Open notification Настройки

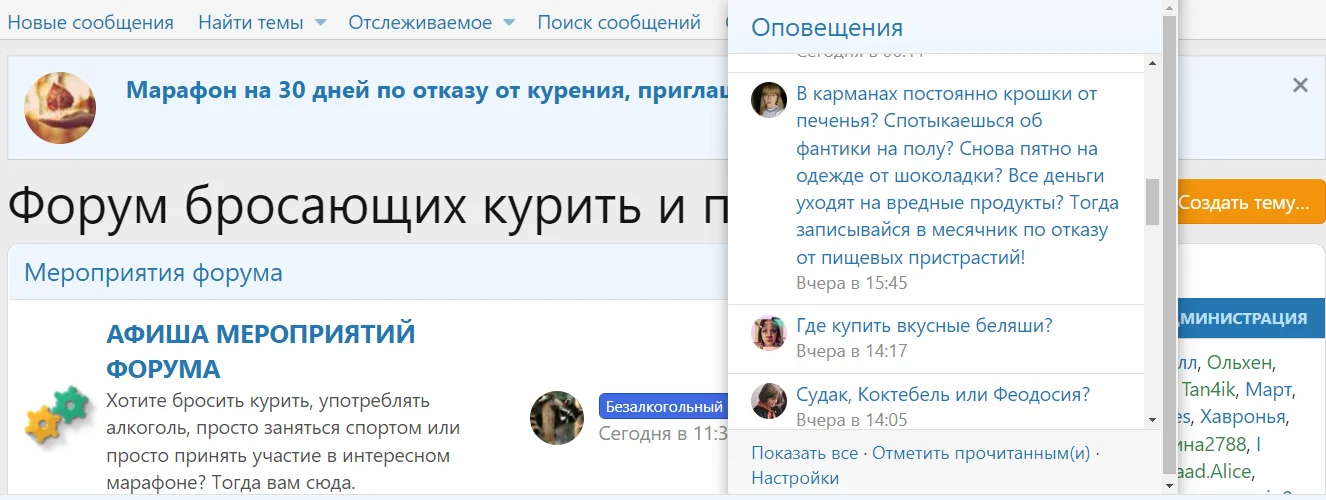(x=795, y=478)
